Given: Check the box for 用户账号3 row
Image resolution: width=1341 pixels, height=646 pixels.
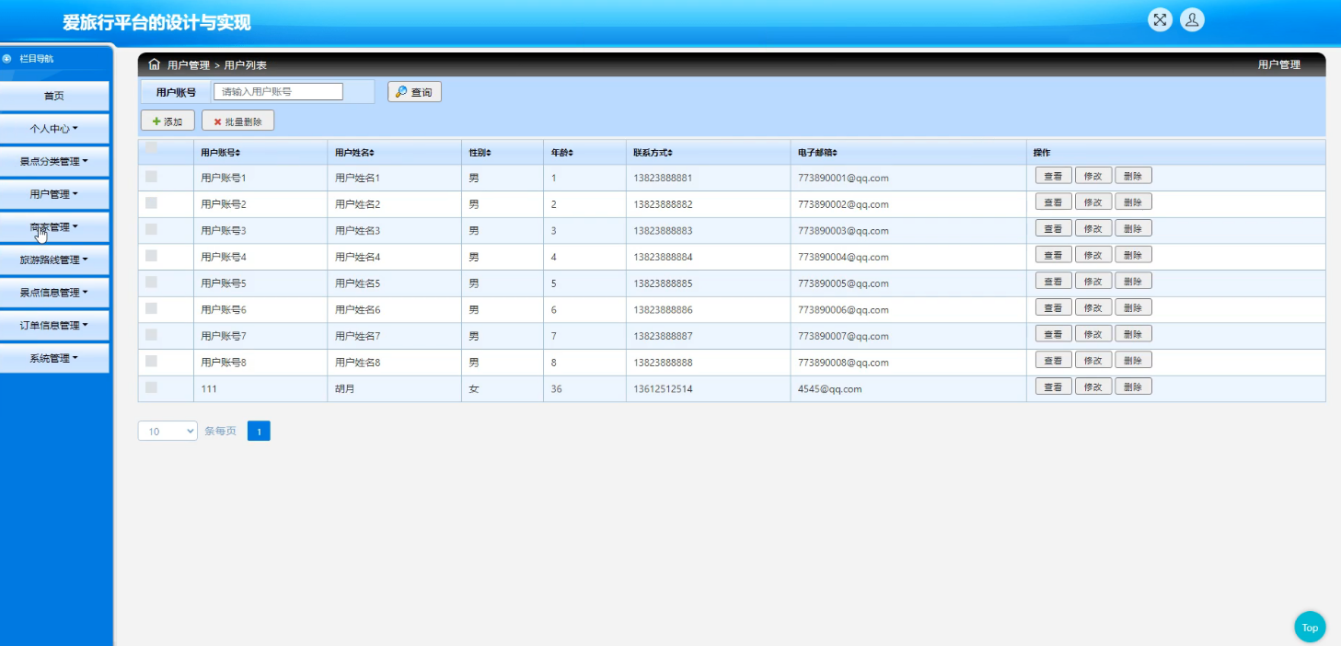Looking at the screenshot, I should [152, 229].
